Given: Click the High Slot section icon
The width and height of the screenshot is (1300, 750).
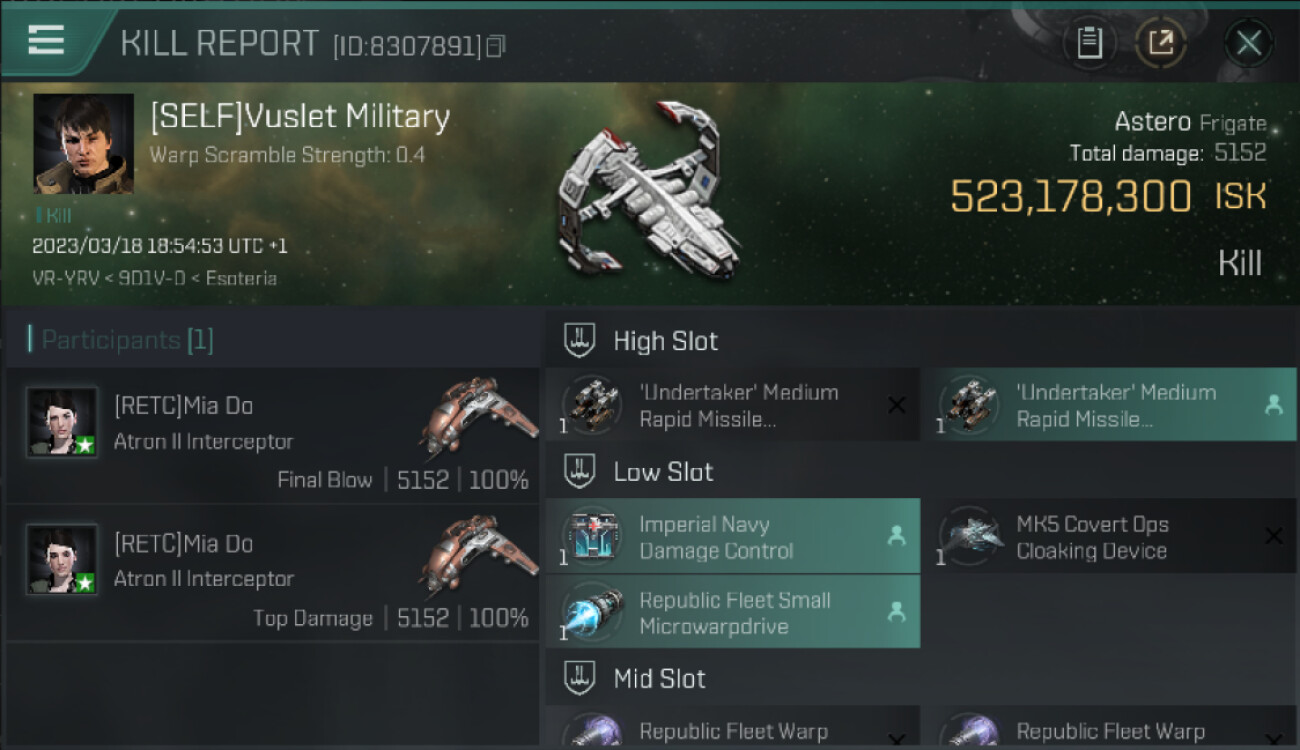Looking at the screenshot, I should 580,340.
